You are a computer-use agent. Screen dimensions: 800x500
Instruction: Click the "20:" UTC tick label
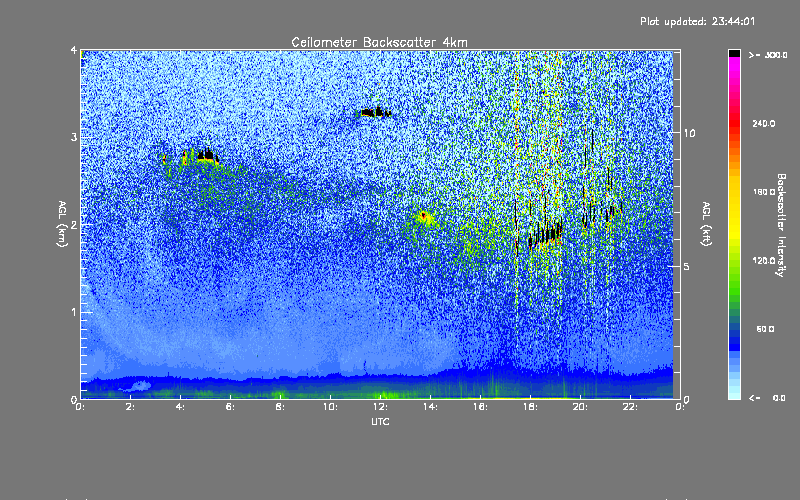580,407
